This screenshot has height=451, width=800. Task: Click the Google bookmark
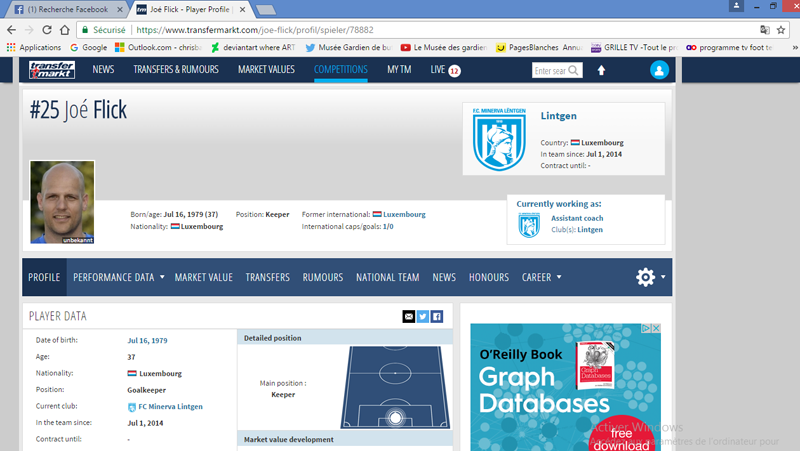(x=89, y=47)
